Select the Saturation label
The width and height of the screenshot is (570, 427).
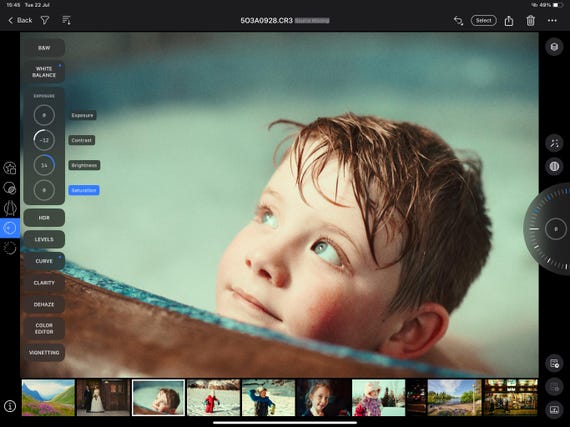point(84,190)
